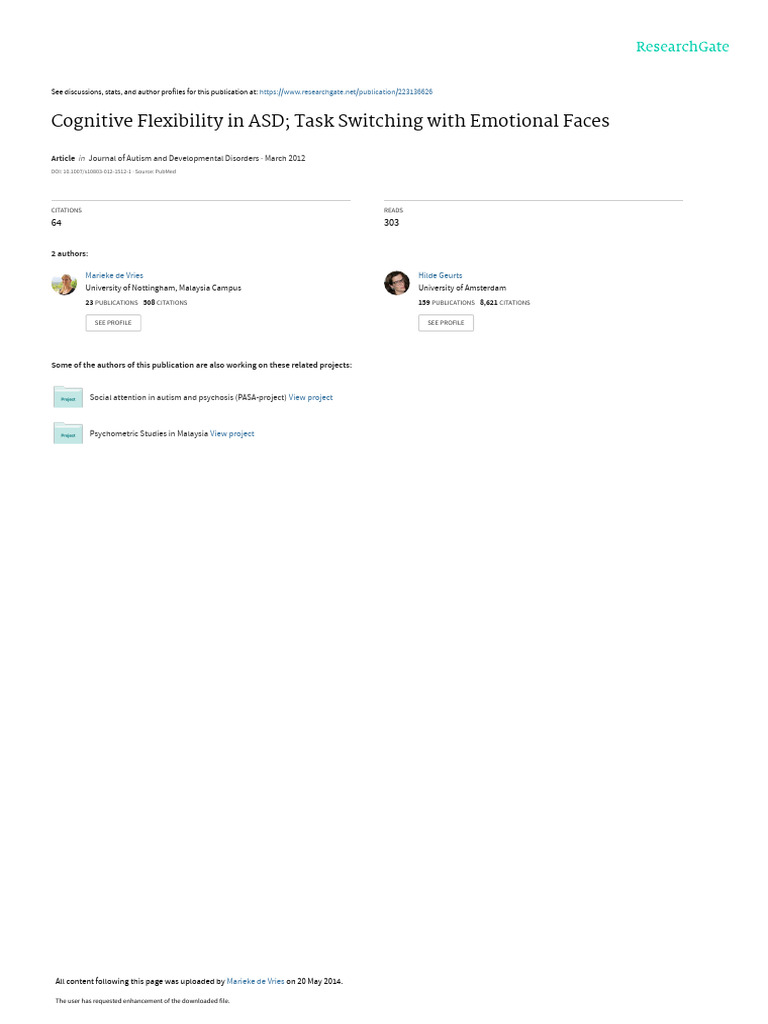Click the Journal of Autism and Developmental Disorders text
768x1024 pixels.
[x=174, y=158]
